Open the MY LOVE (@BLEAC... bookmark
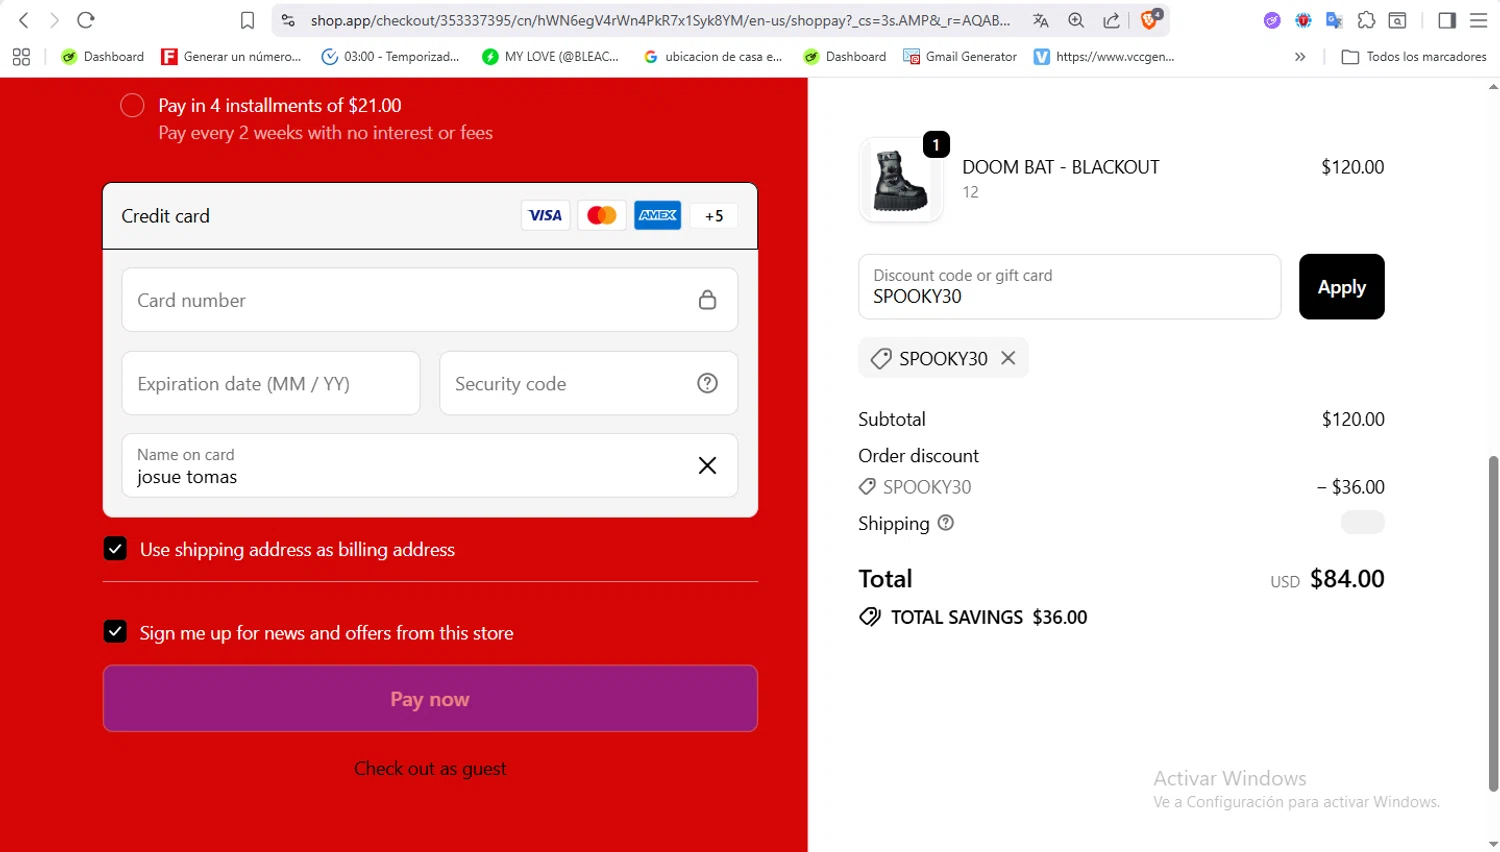This screenshot has width=1500, height=852. click(x=550, y=57)
